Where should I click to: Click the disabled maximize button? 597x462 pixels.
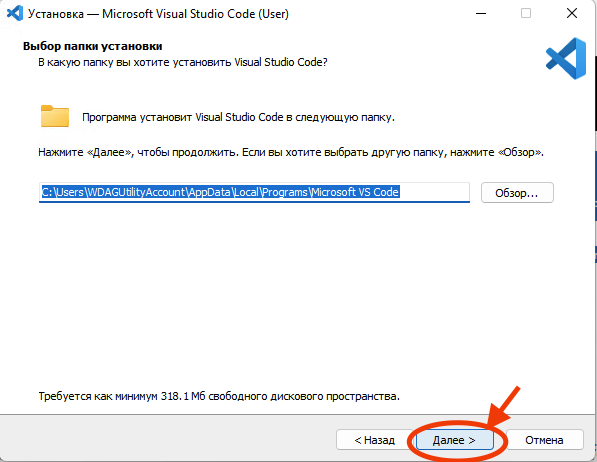[x=526, y=13]
